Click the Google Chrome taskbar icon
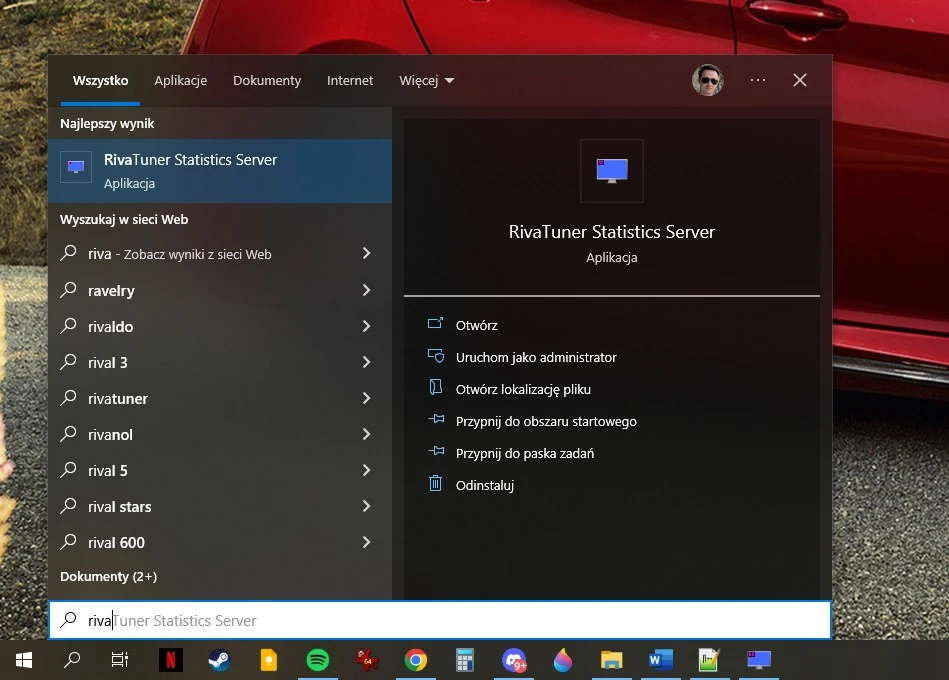This screenshot has width=949, height=680. pyautogui.click(x=416, y=660)
